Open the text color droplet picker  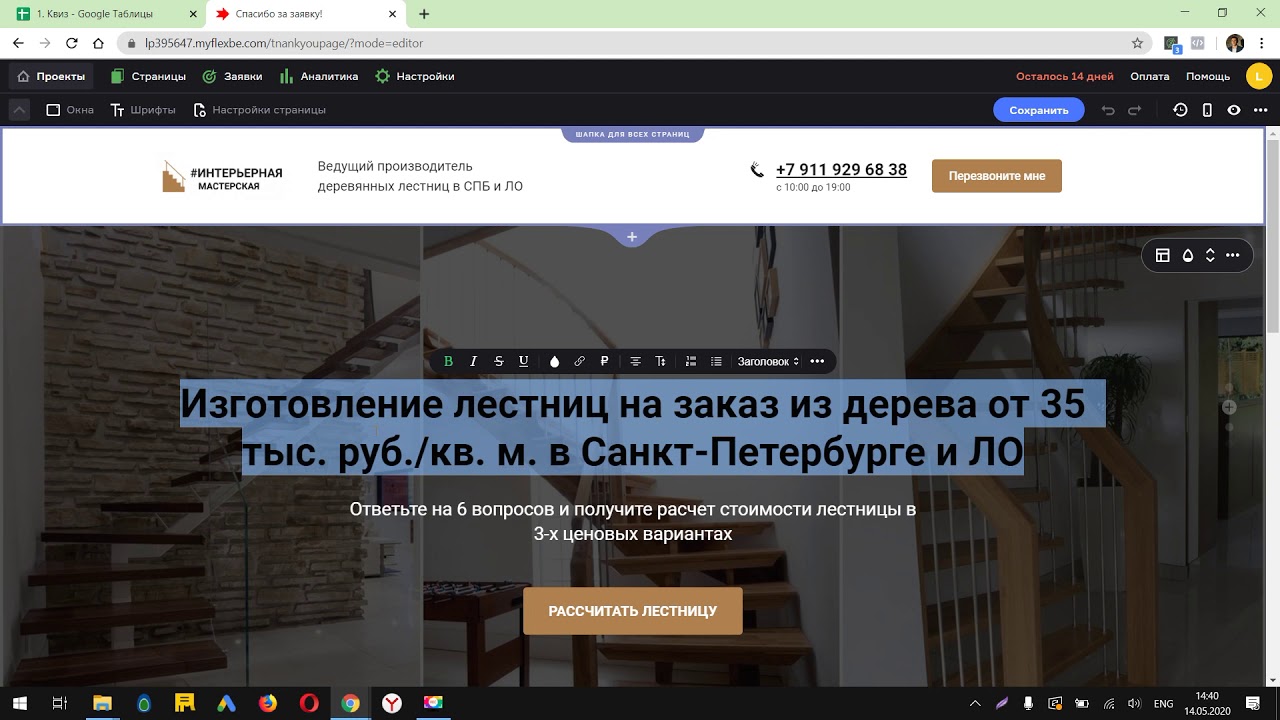tap(554, 361)
